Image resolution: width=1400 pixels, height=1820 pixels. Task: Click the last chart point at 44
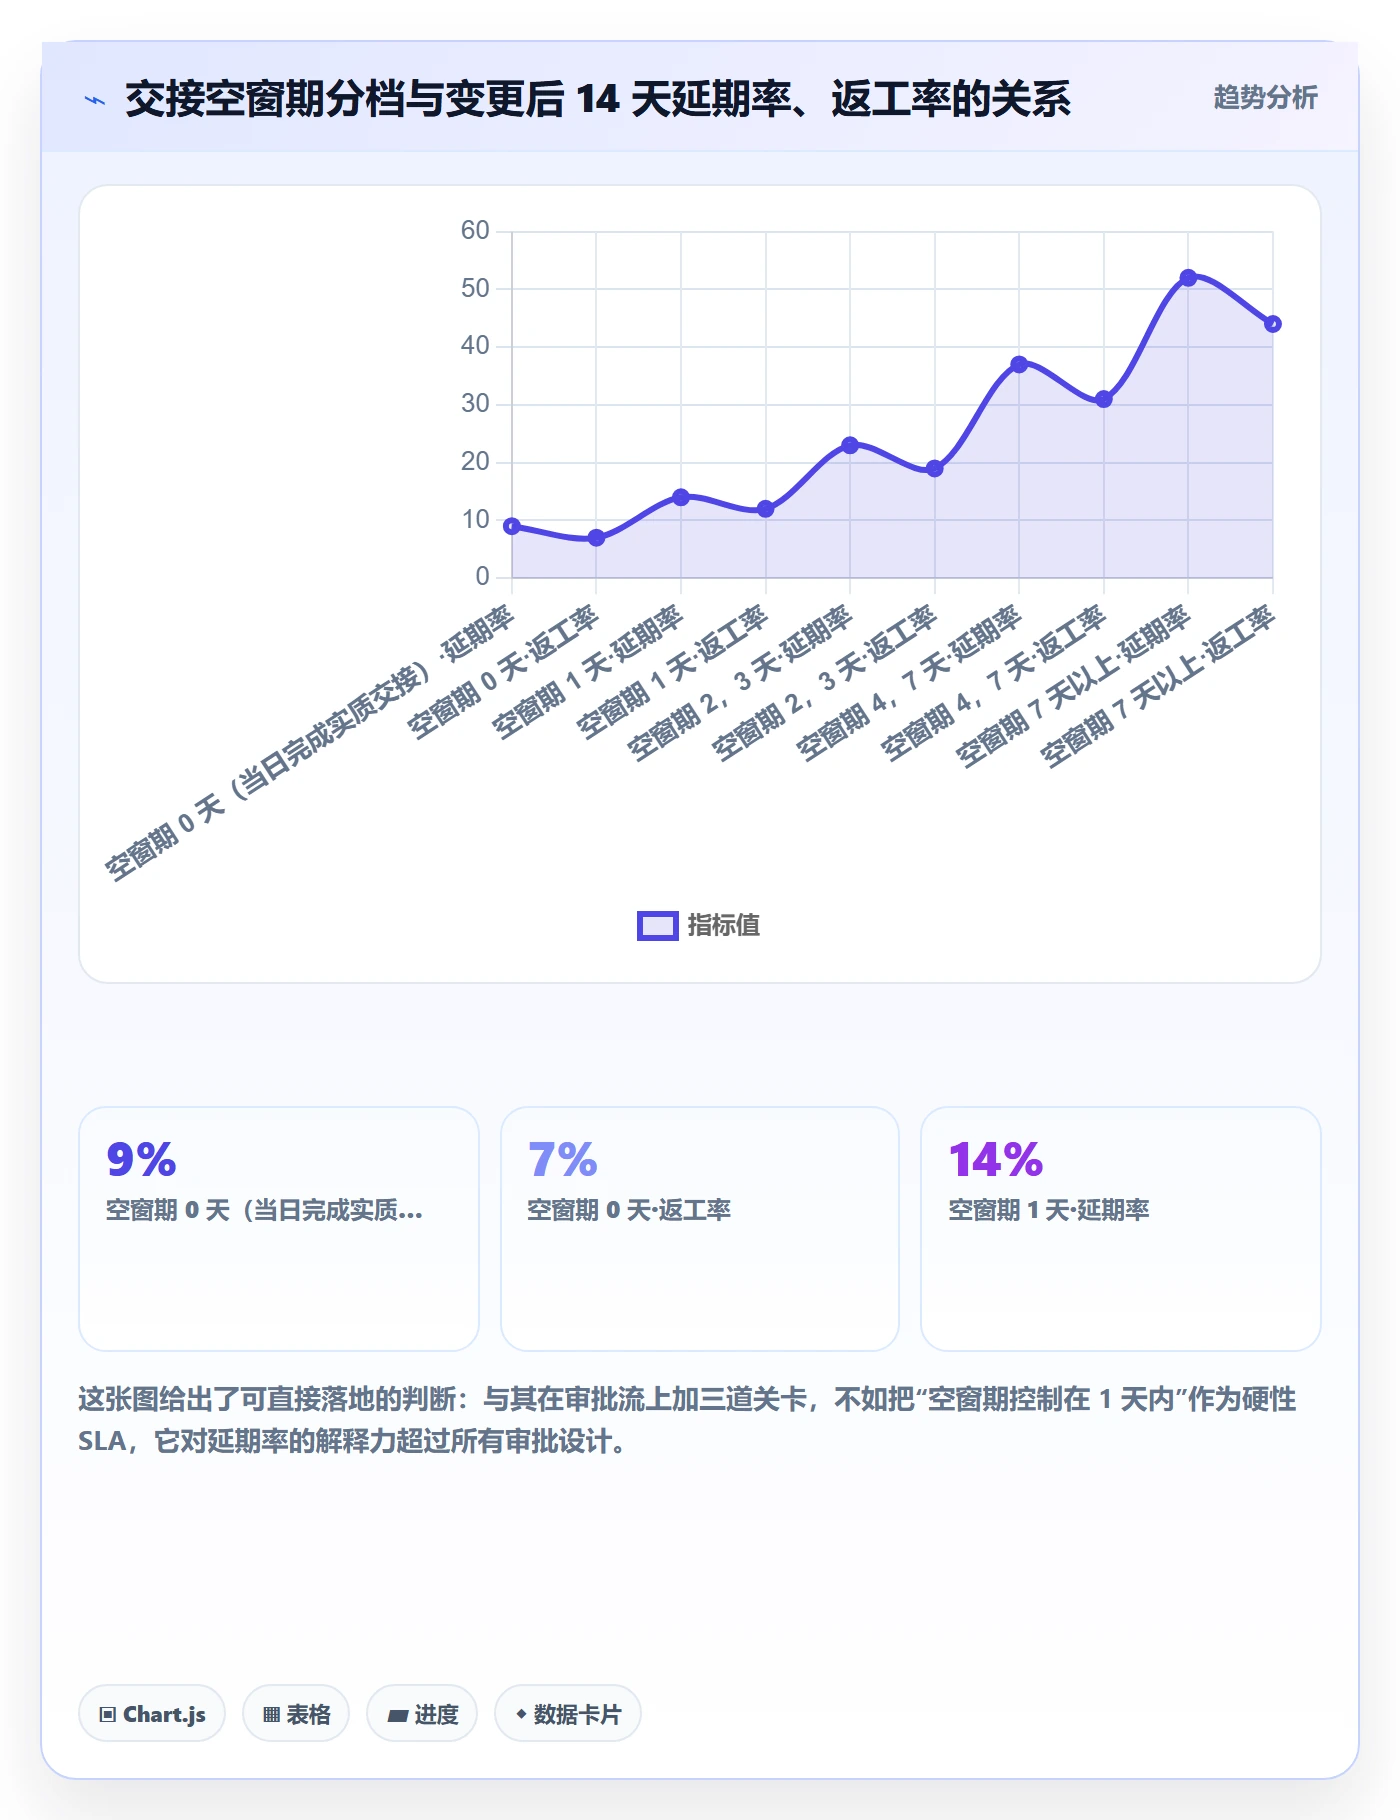(1272, 324)
